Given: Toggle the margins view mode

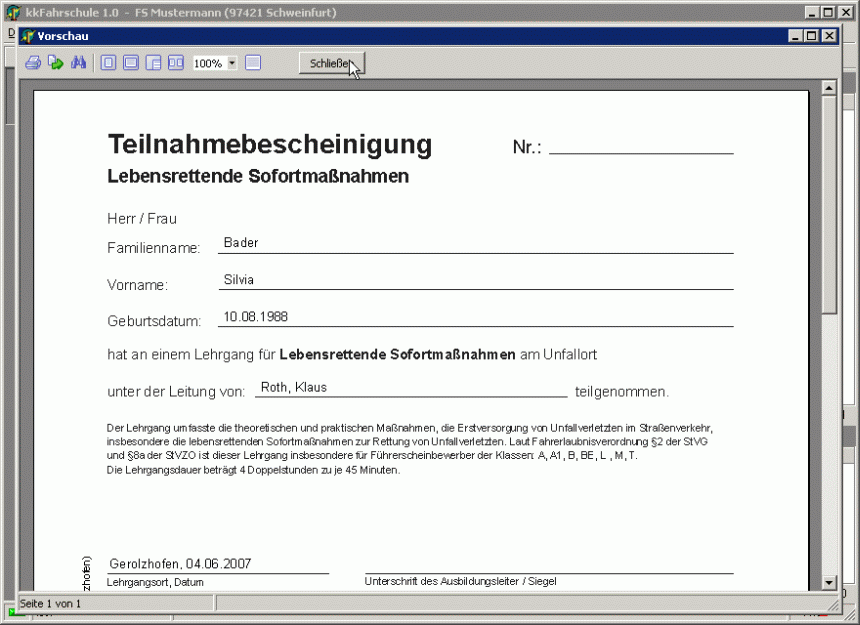Looking at the screenshot, I should click(x=153, y=62).
